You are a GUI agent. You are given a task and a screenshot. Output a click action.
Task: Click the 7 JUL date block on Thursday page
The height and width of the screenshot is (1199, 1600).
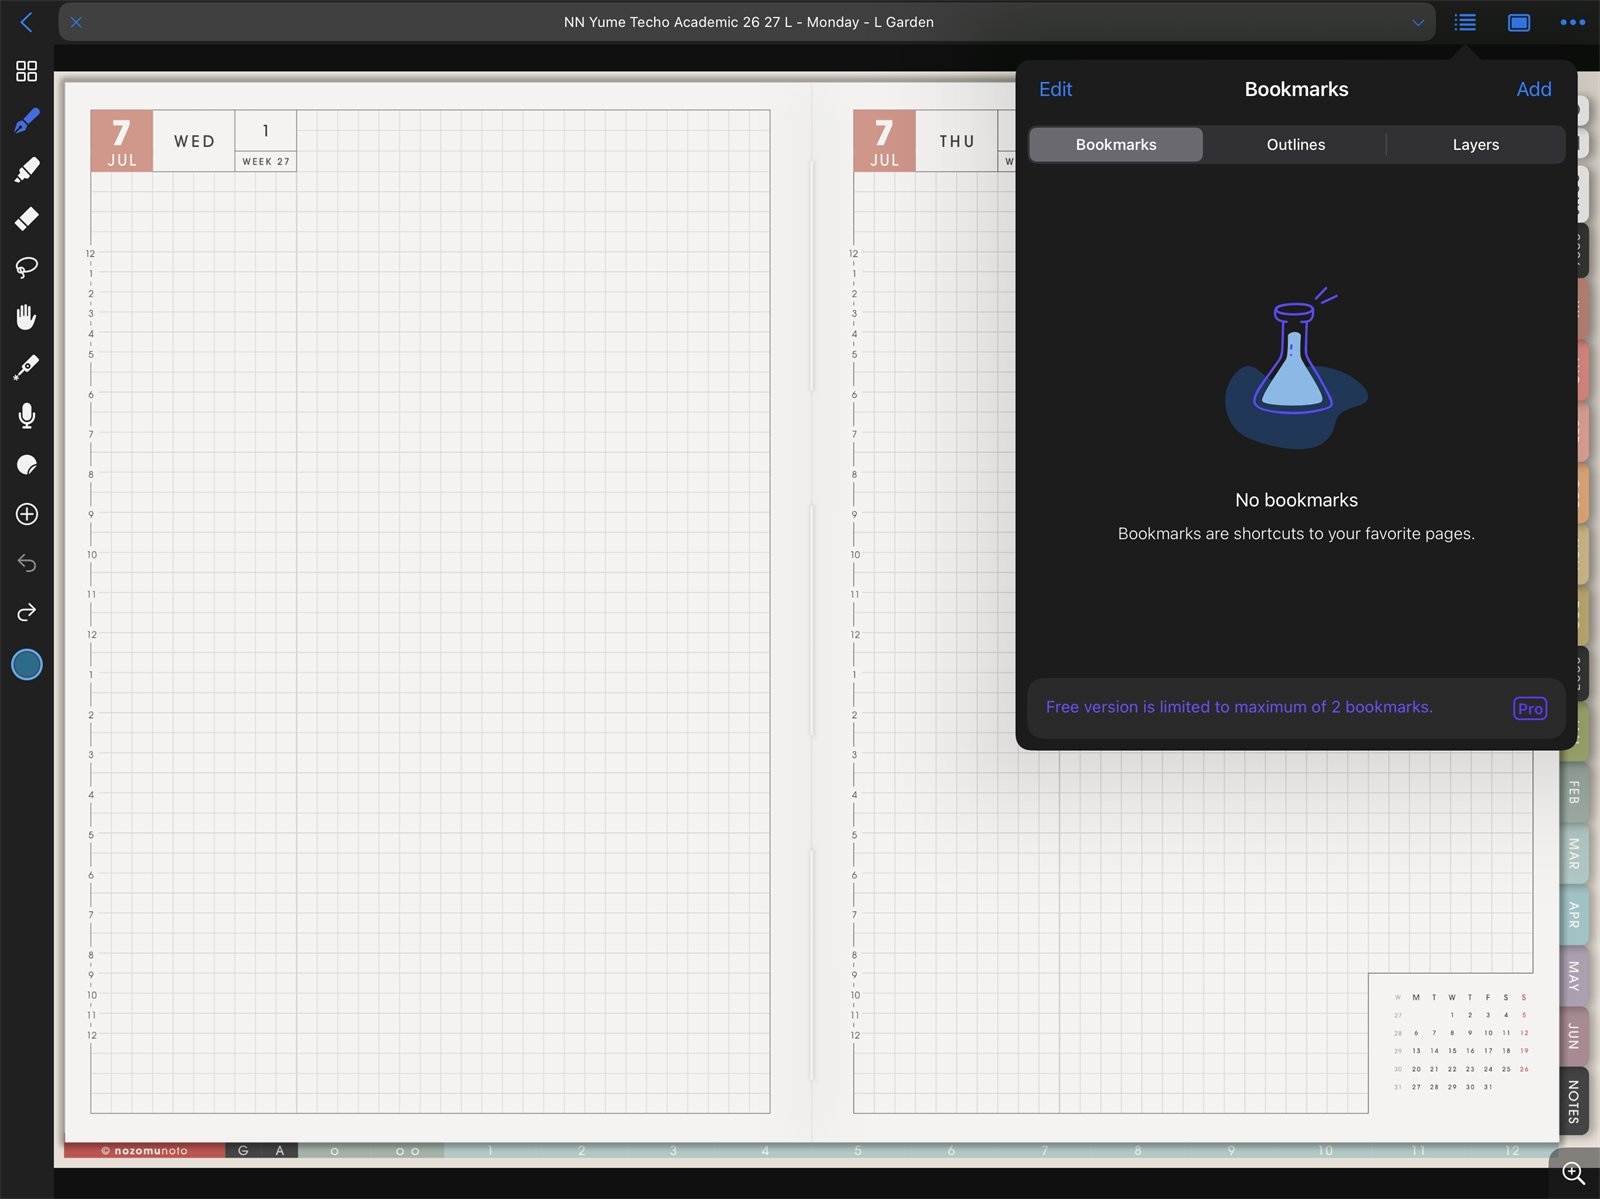884,141
